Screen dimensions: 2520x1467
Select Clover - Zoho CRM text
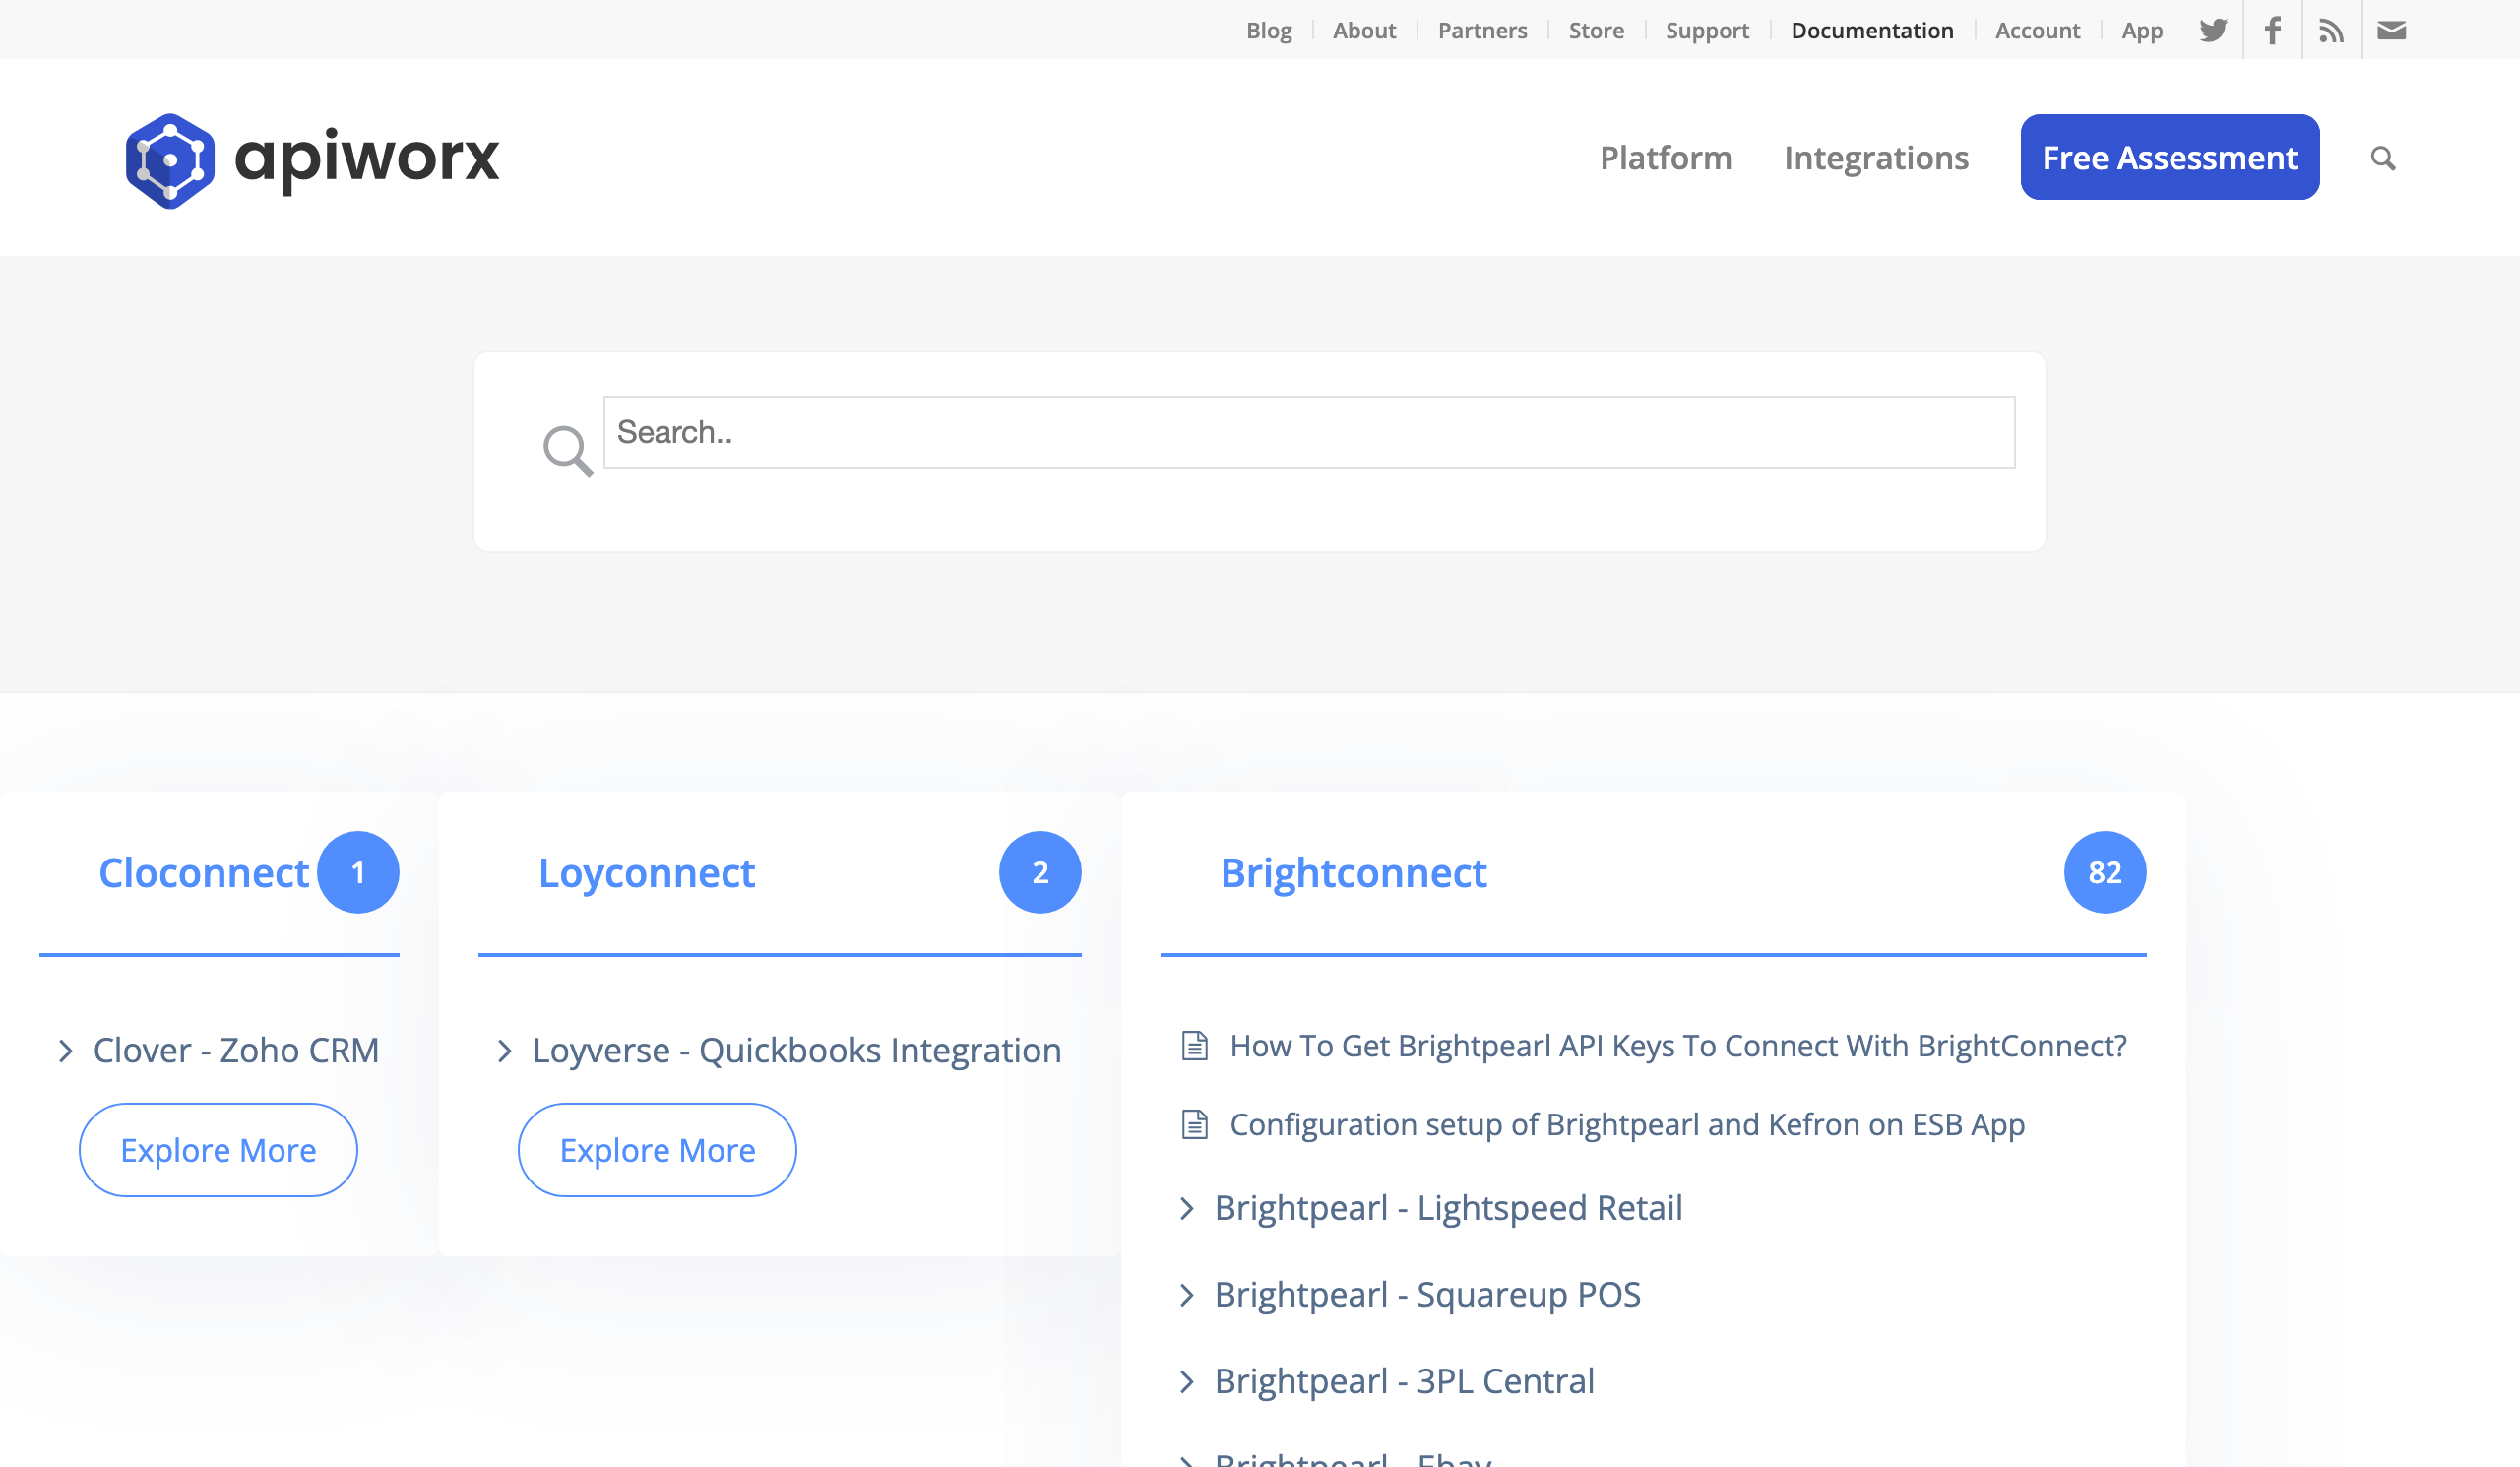point(236,1051)
